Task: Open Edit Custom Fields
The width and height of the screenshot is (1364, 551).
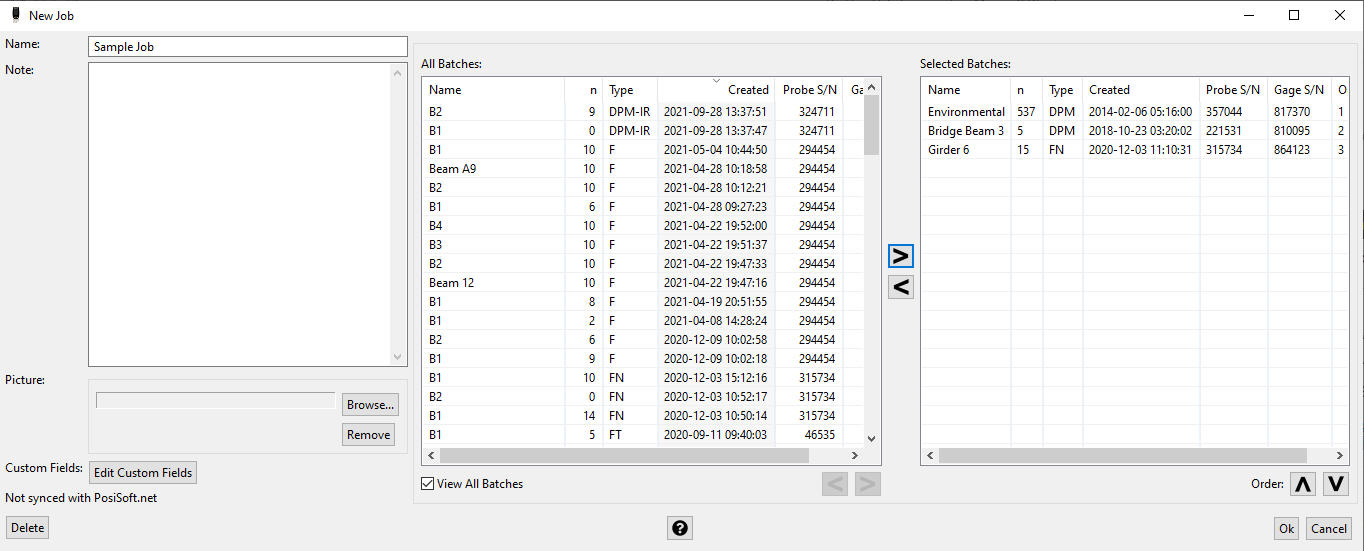Action: tap(143, 473)
